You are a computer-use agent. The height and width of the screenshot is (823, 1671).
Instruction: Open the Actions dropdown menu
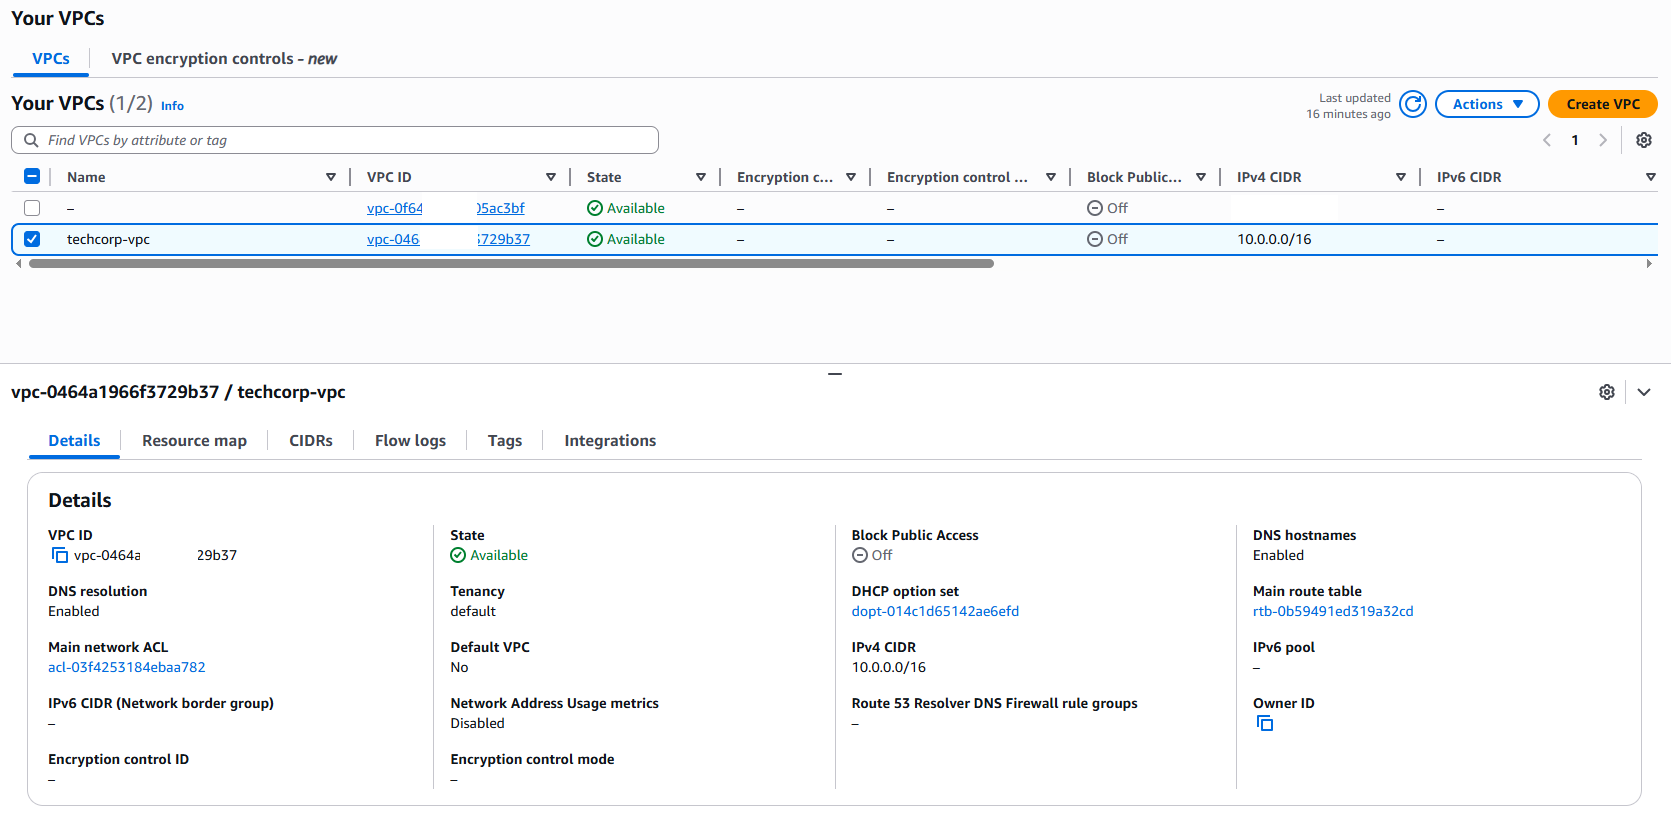tap(1486, 104)
